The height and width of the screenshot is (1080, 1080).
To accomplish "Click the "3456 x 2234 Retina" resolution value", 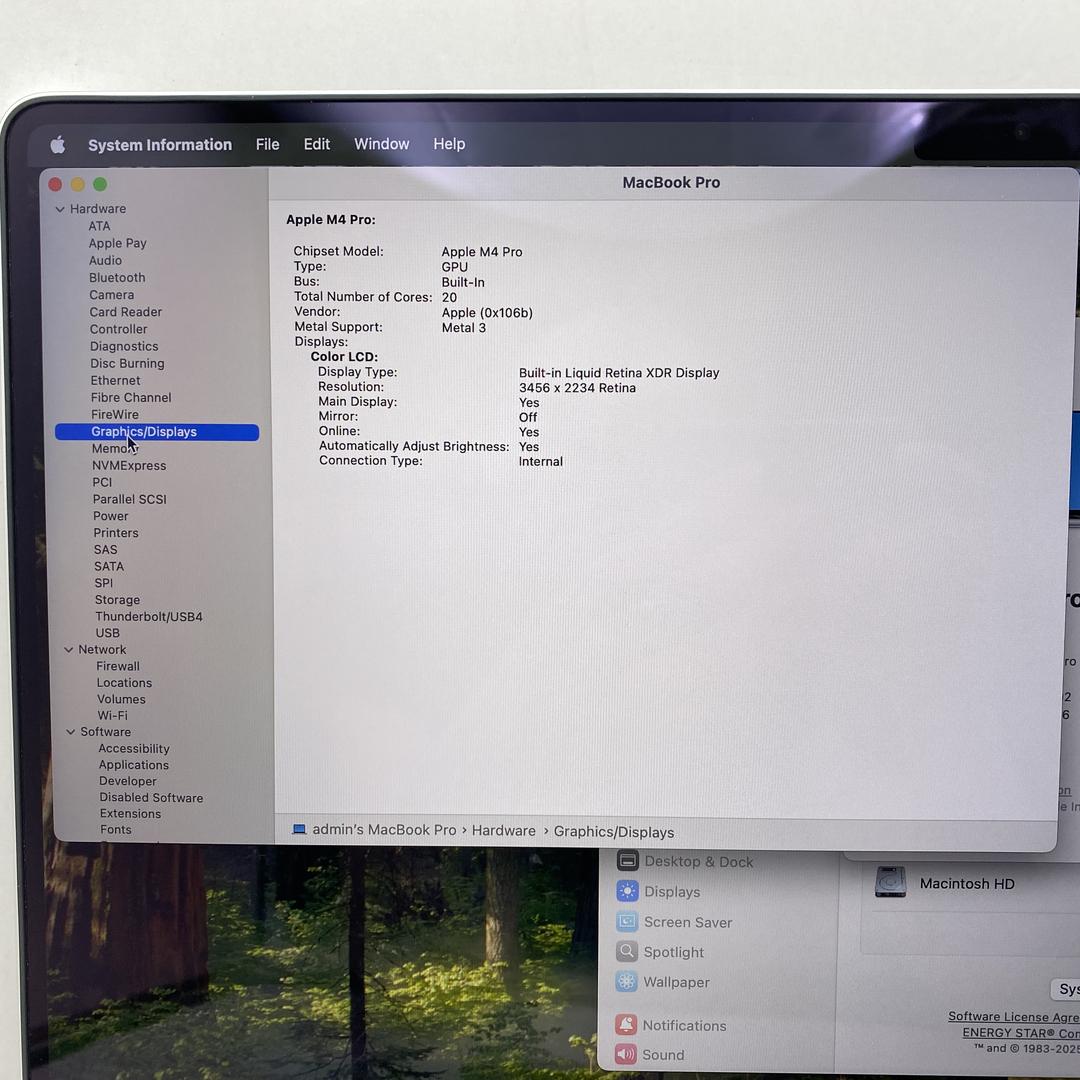I will click(577, 388).
